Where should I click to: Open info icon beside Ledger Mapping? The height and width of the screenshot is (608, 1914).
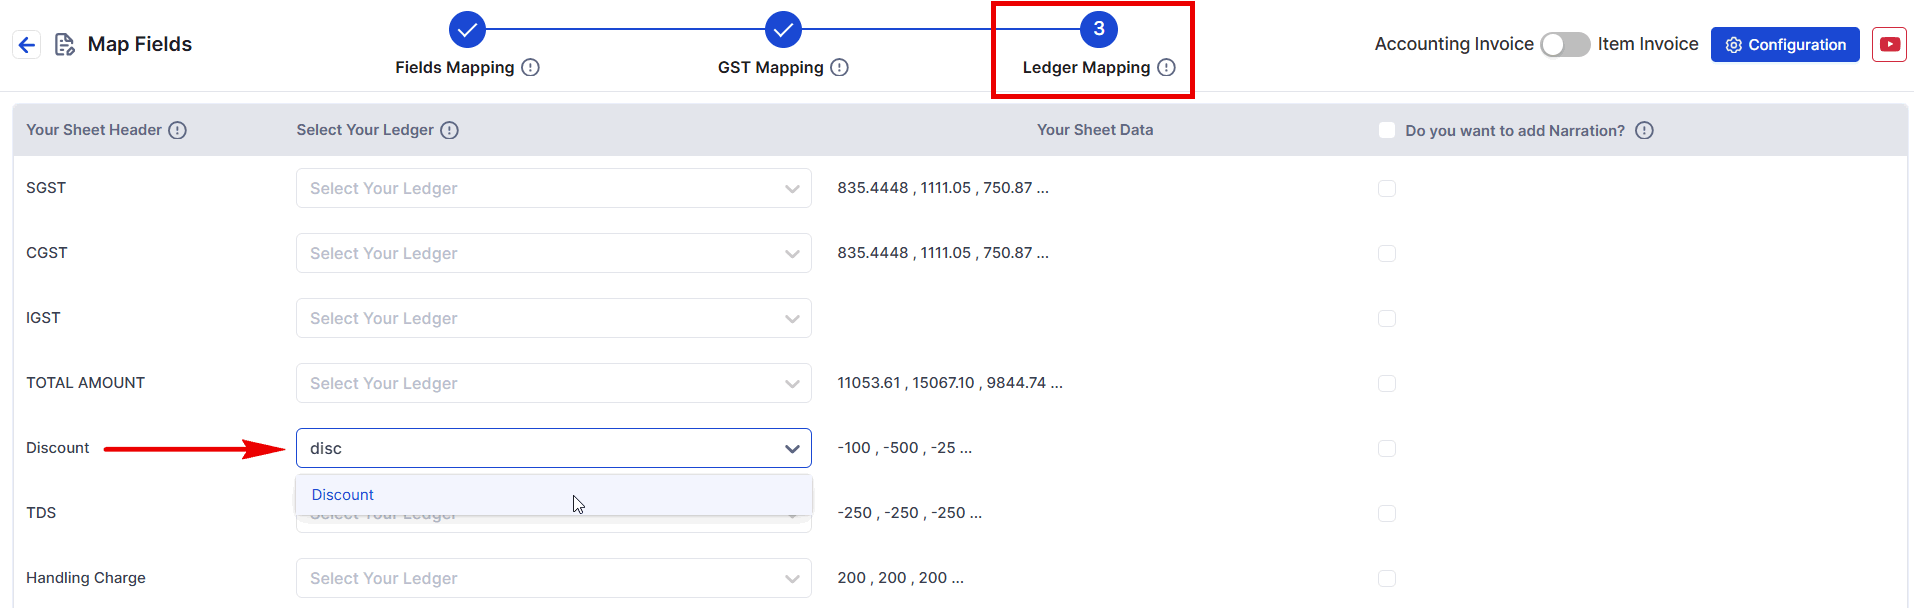(1166, 67)
